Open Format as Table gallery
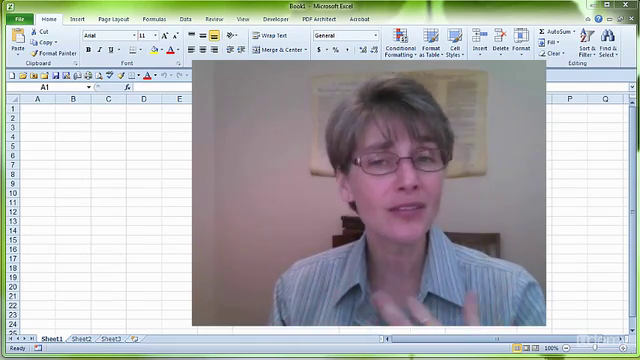The height and width of the screenshot is (360, 640). point(431,43)
